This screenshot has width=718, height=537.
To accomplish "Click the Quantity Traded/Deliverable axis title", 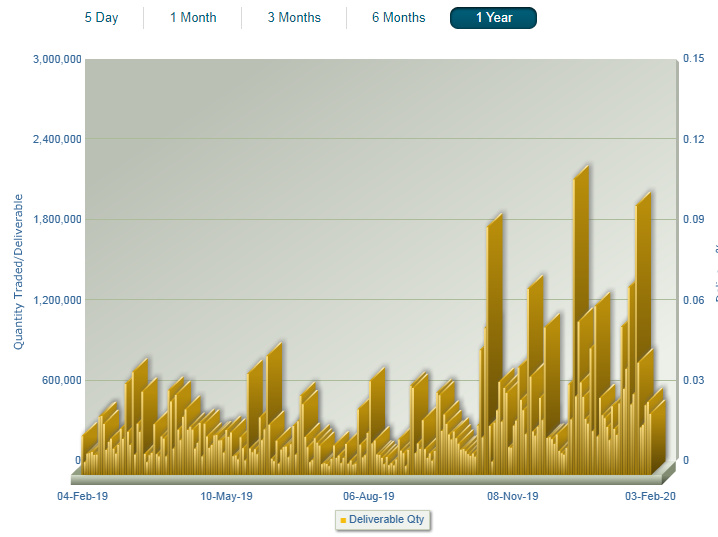I will [x=19, y=260].
